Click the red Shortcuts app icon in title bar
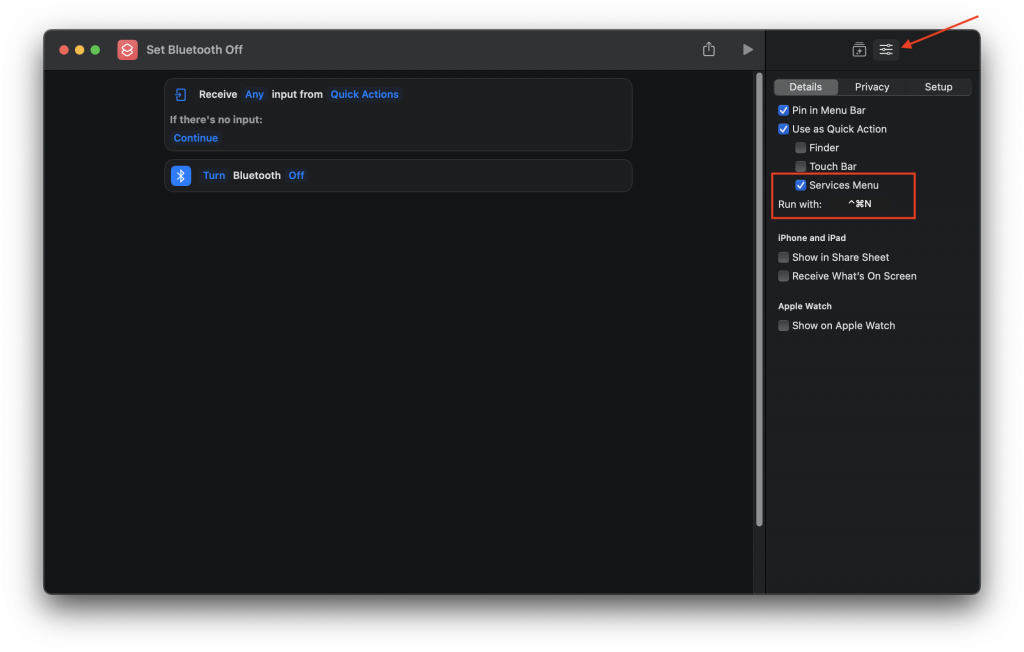This screenshot has width=1024, height=652. click(x=127, y=50)
